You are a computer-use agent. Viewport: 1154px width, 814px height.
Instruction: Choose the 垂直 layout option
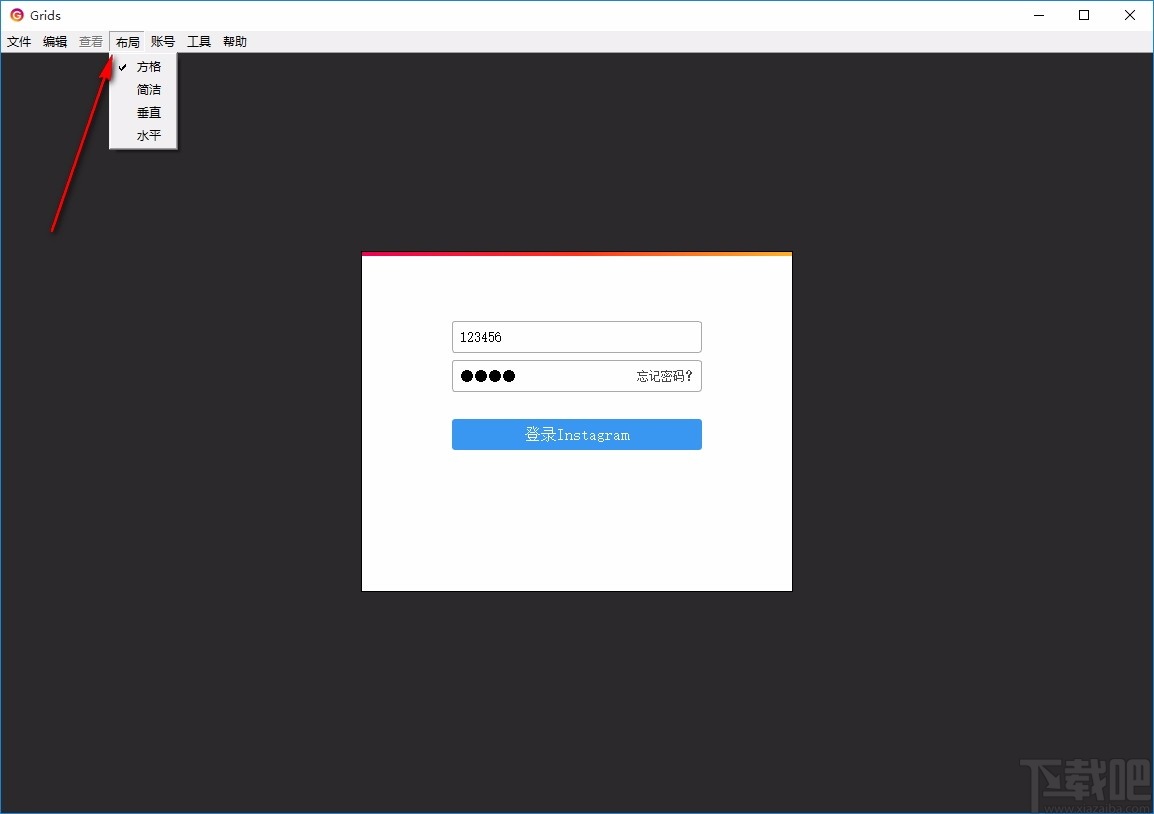(143, 113)
